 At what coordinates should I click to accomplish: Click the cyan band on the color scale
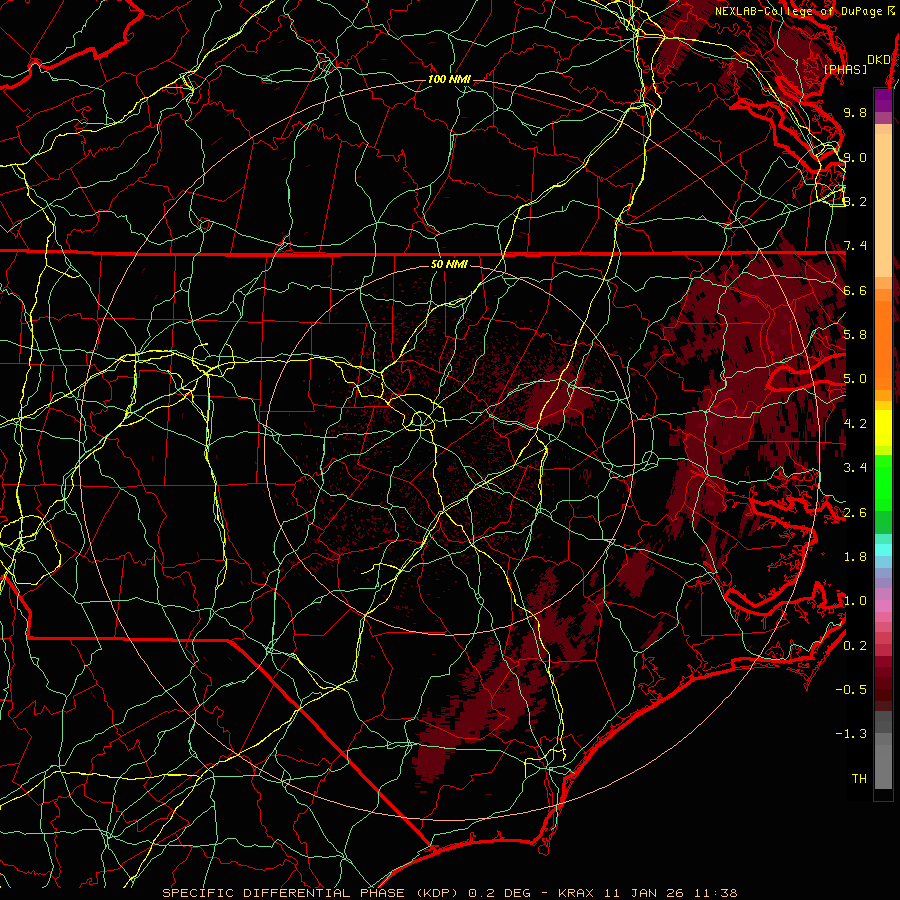[x=883, y=550]
